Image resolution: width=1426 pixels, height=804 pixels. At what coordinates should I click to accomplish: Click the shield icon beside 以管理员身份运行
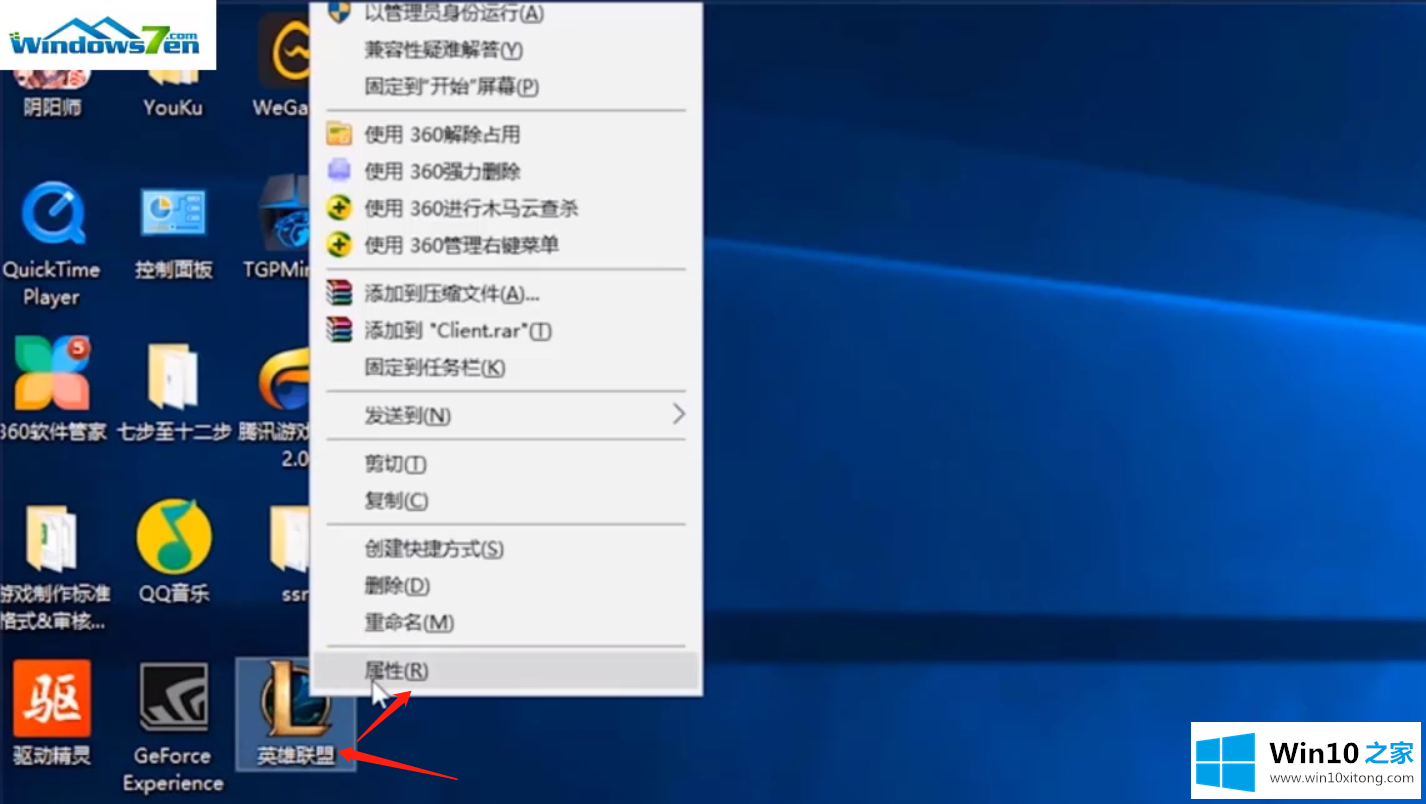(x=340, y=12)
